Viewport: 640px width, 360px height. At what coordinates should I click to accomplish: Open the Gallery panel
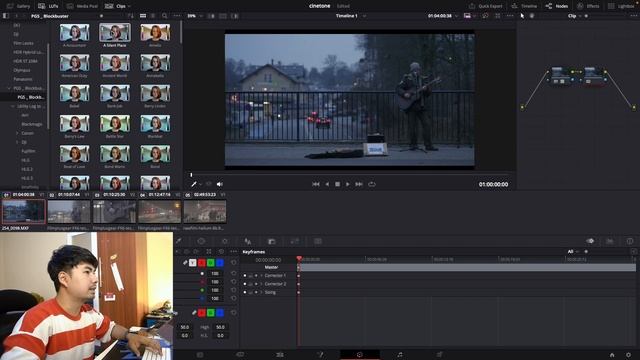pyautogui.click(x=19, y=6)
